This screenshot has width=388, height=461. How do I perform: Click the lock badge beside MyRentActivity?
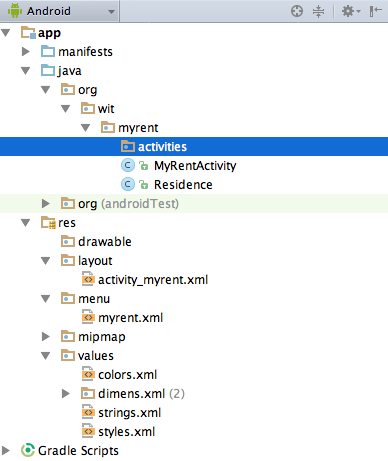[x=143, y=166]
